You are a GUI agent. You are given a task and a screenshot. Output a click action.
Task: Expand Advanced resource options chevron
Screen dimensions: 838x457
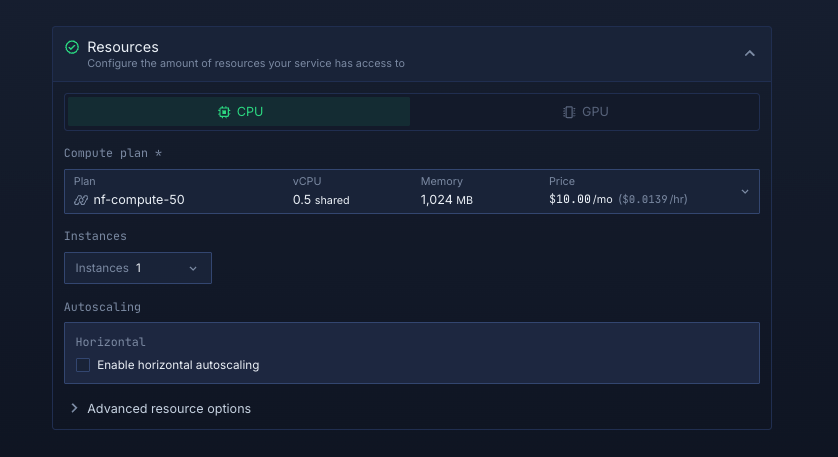(x=74, y=408)
